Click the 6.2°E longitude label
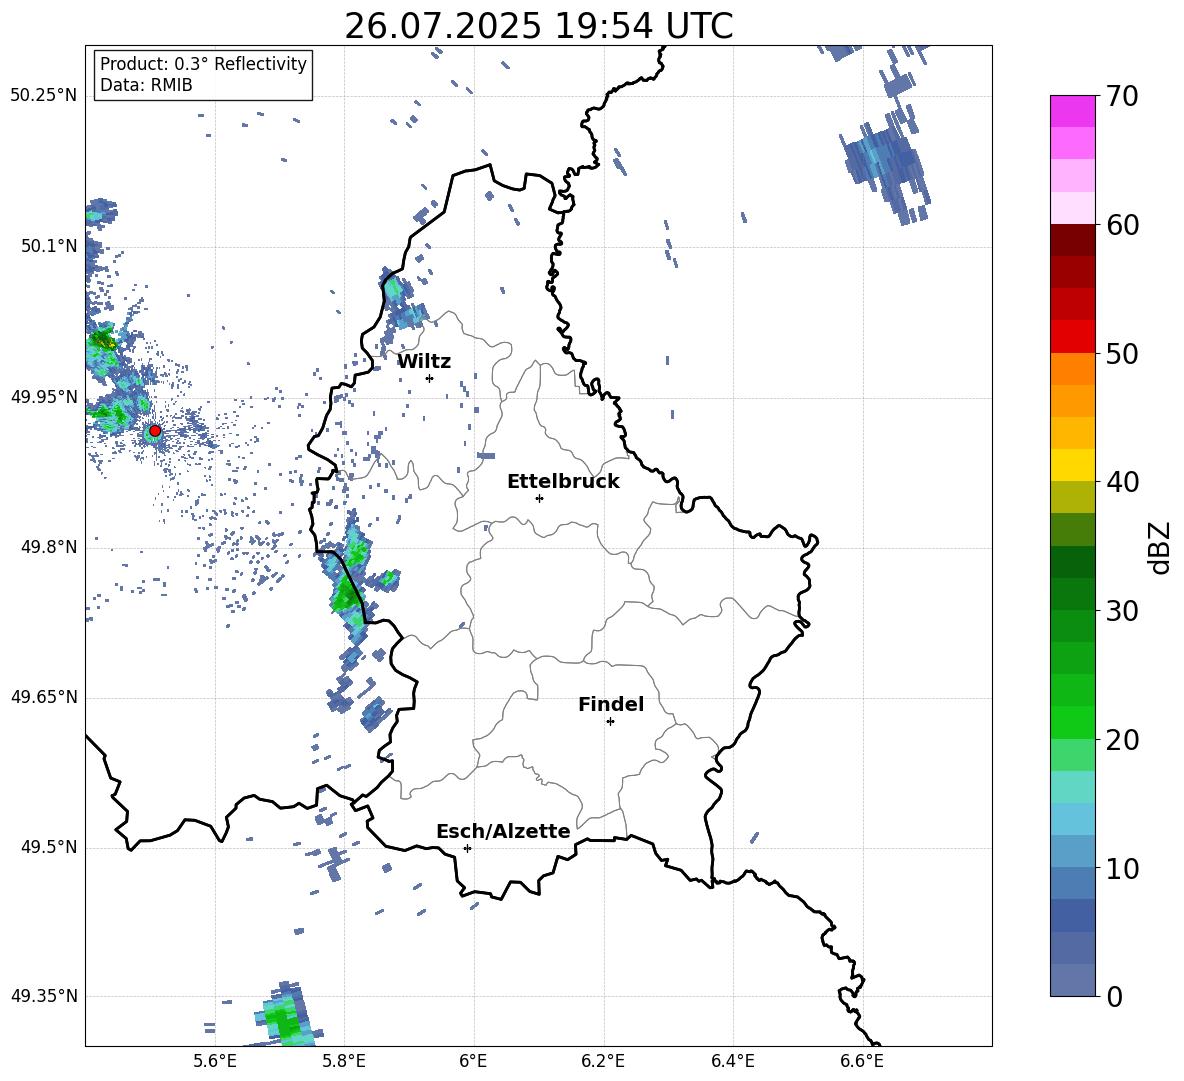 (x=603, y=1061)
